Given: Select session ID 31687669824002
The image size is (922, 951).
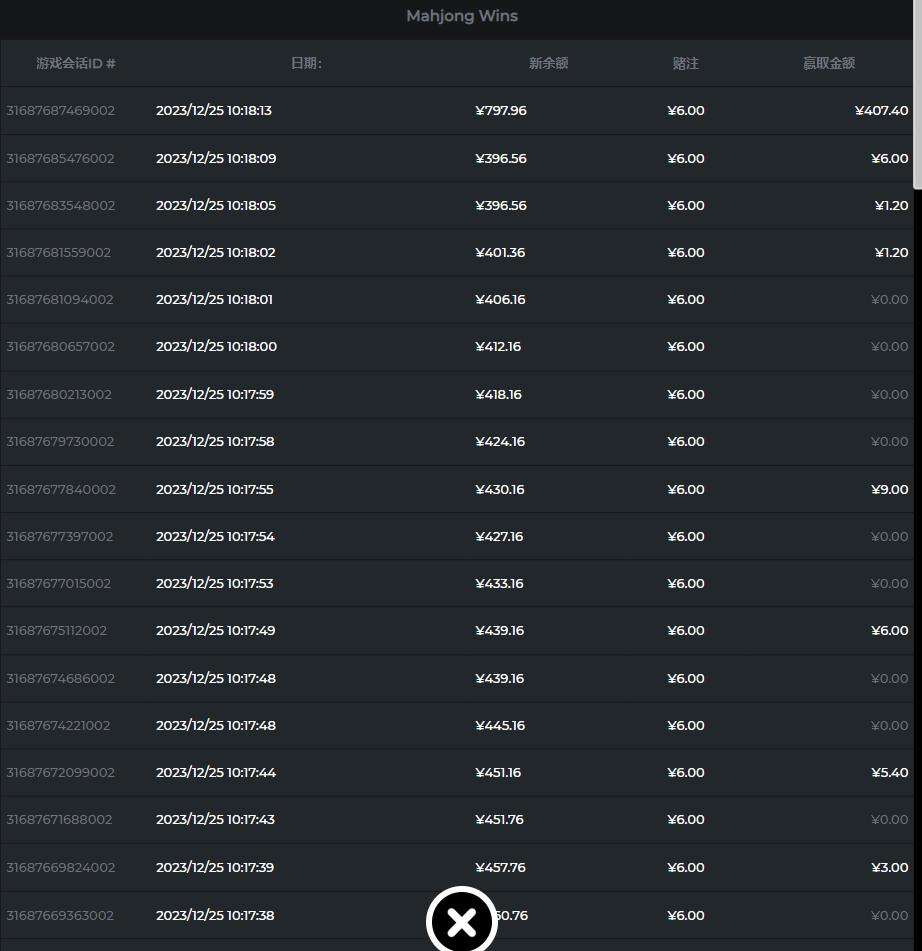Looking at the screenshot, I should pyautogui.click(x=61, y=867).
